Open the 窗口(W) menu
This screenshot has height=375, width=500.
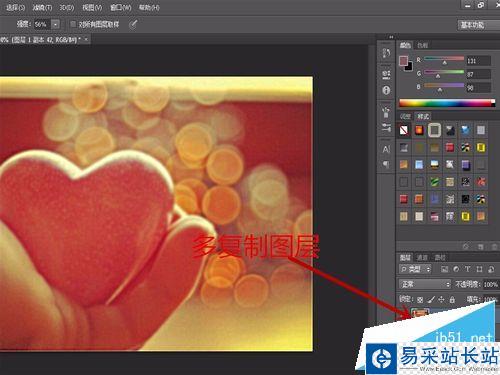(x=121, y=7)
